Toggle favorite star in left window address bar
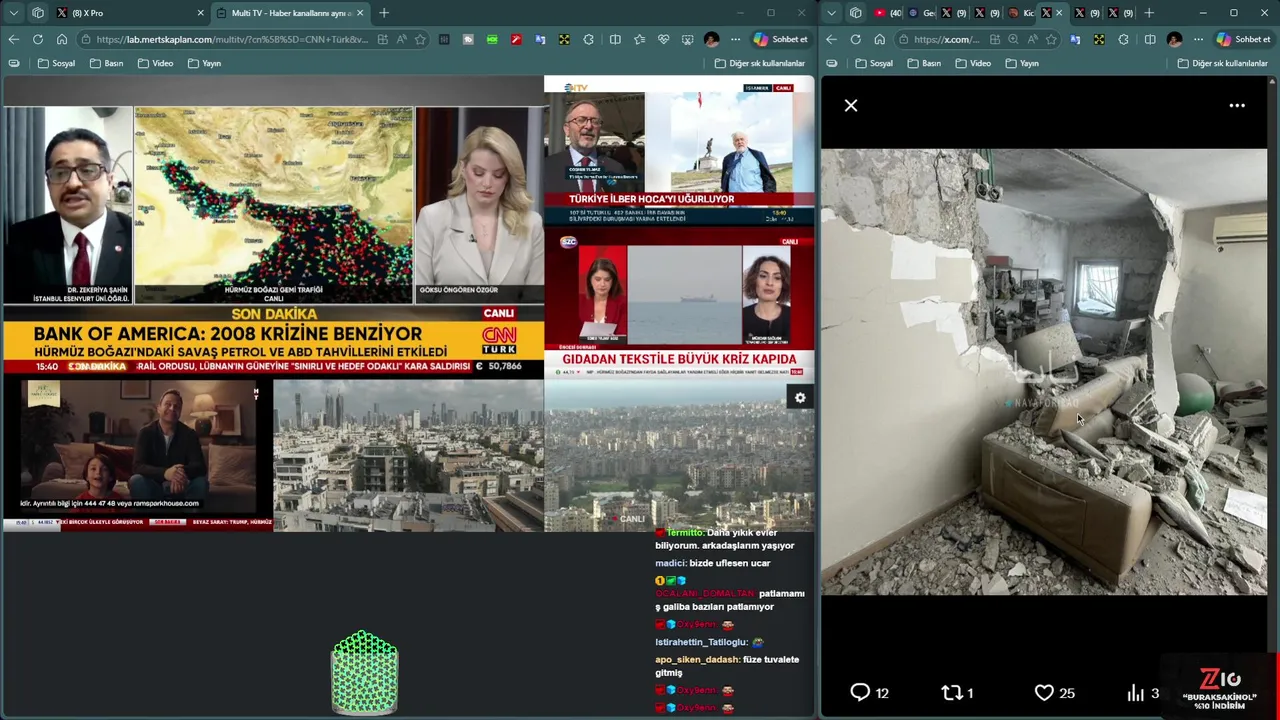The height and width of the screenshot is (720, 1280). click(421, 39)
